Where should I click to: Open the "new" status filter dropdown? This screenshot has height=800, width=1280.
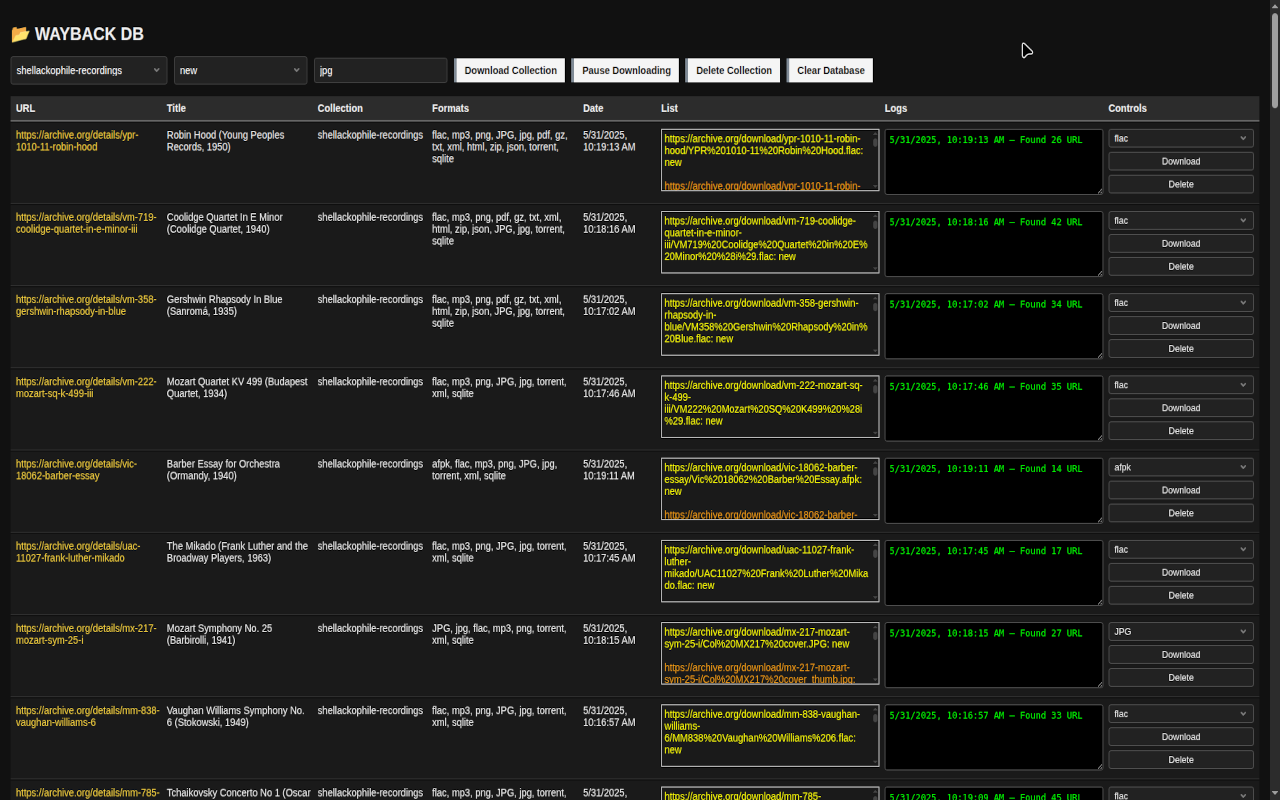click(241, 70)
